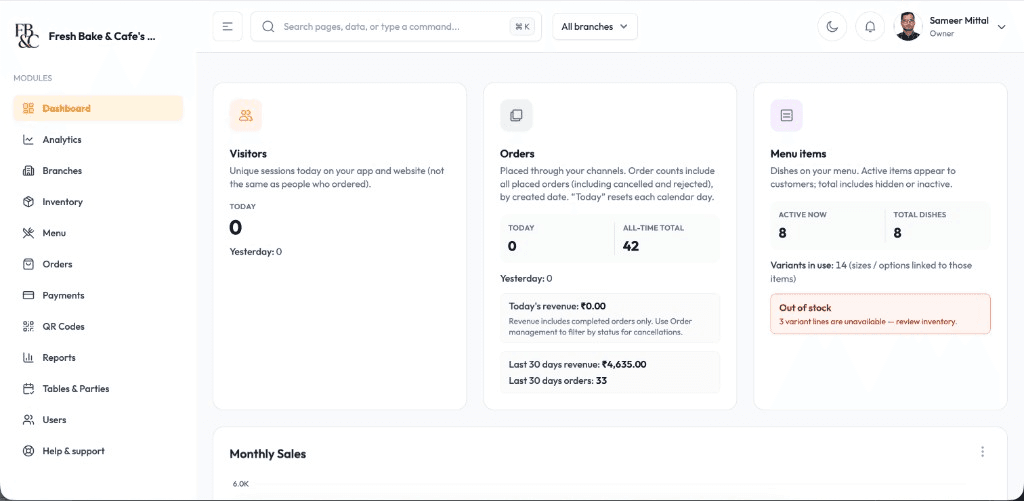1024x501 pixels.
Task: Open Help & support
Action: click(x=98, y=451)
